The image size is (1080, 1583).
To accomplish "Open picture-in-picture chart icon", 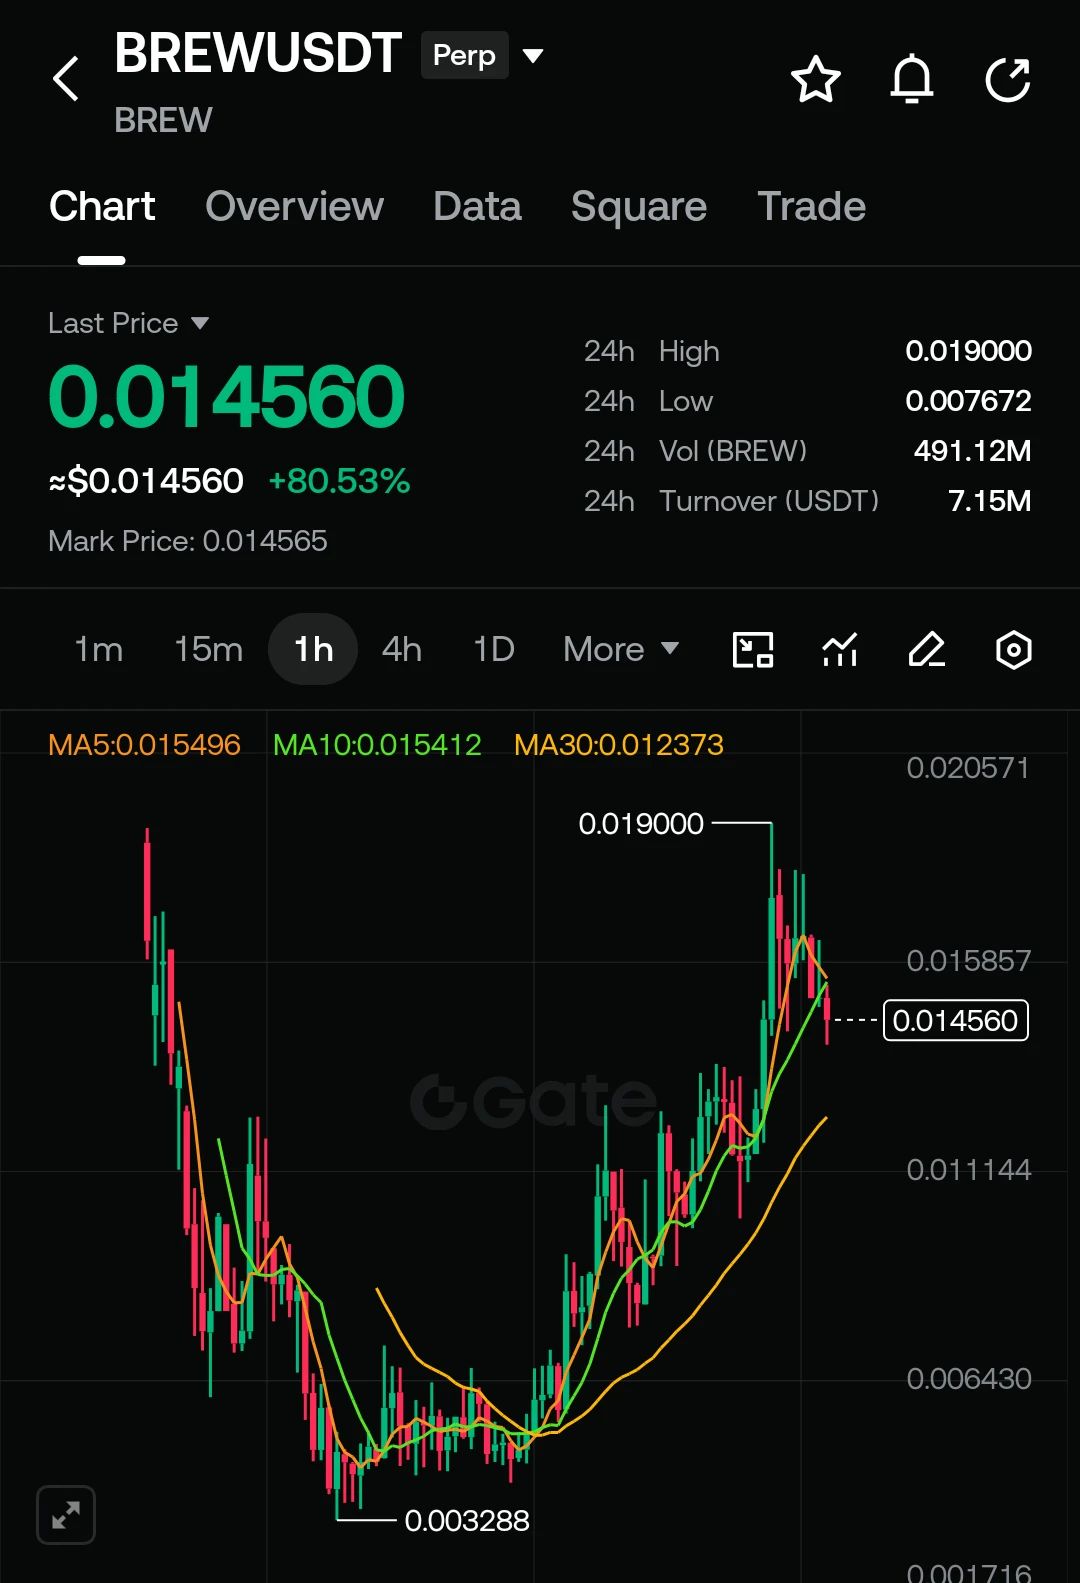I will click(x=753, y=650).
